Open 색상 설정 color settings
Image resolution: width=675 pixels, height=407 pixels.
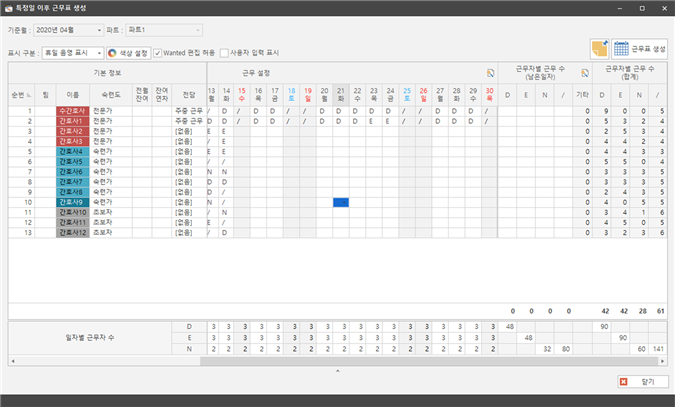point(127,53)
